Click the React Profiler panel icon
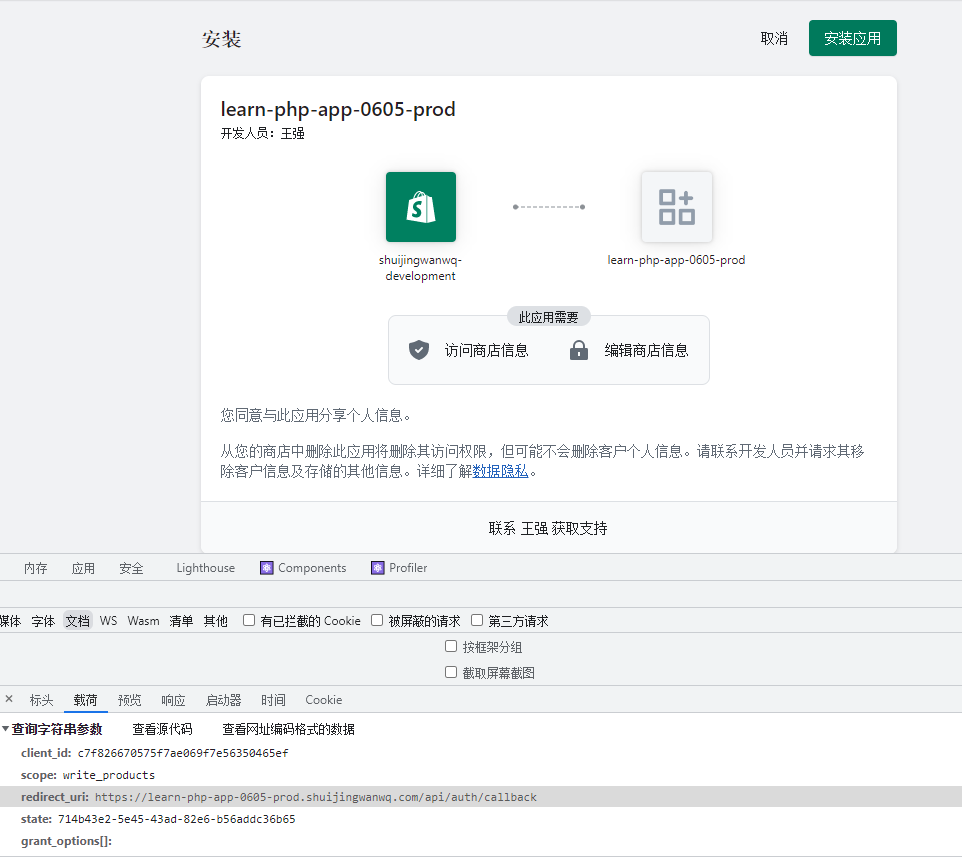This screenshot has width=962, height=864. point(377,568)
